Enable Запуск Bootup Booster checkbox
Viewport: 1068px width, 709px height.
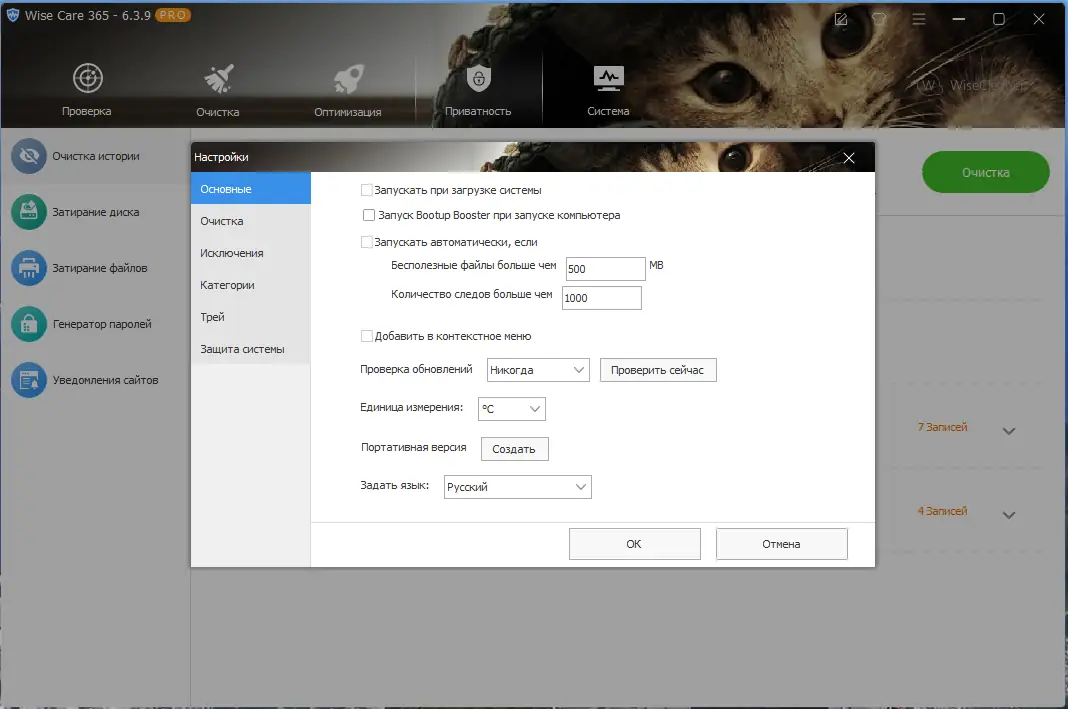[368, 215]
